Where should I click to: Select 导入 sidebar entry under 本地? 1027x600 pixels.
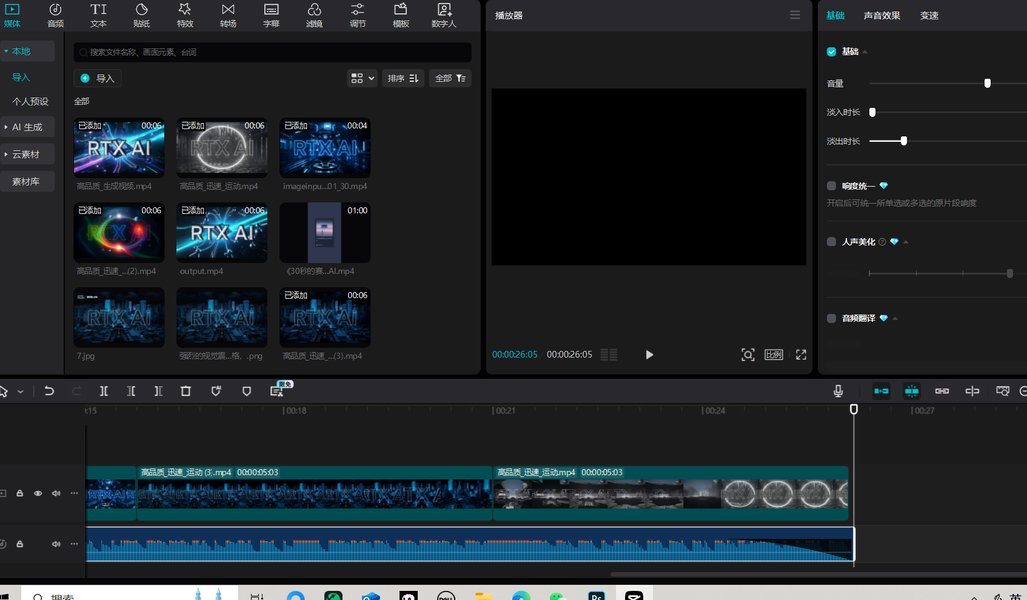coord(21,77)
